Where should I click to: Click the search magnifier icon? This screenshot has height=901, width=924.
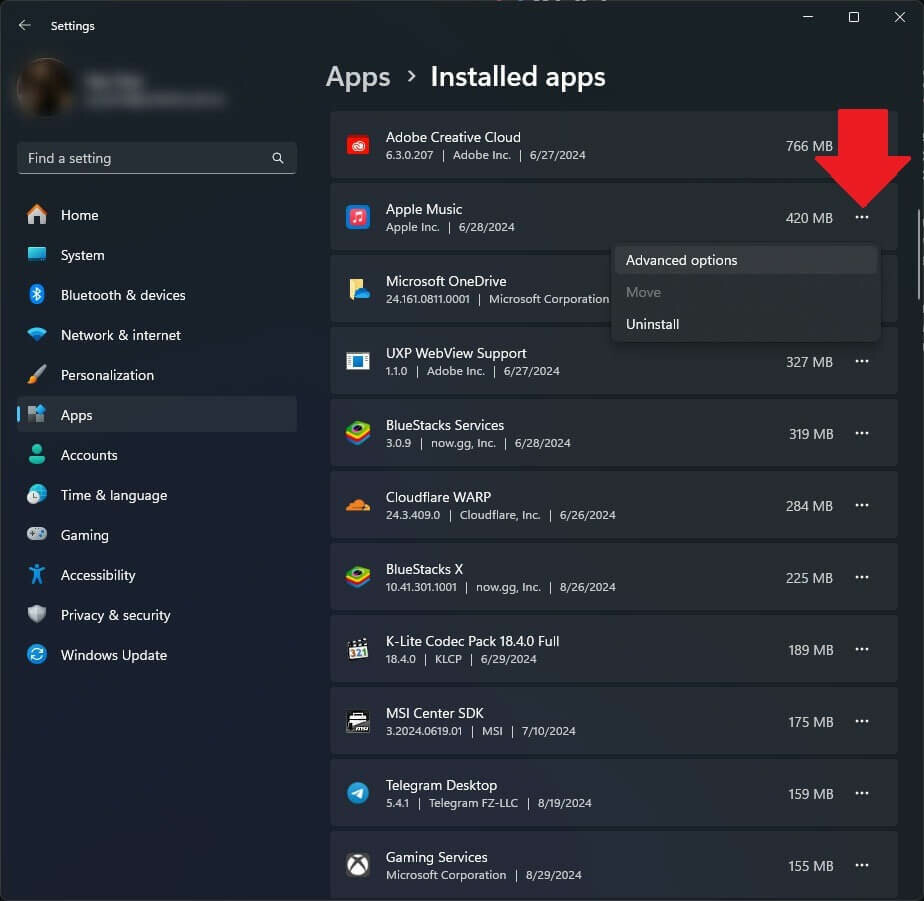[278, 158]
